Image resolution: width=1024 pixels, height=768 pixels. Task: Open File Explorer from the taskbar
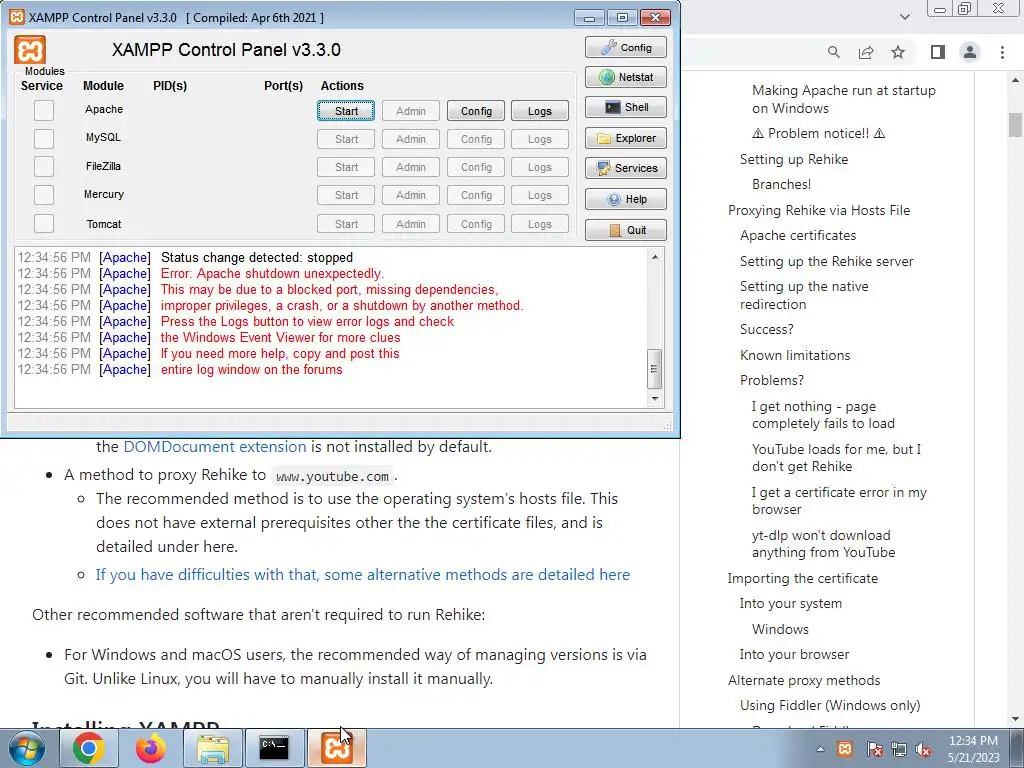213,748
